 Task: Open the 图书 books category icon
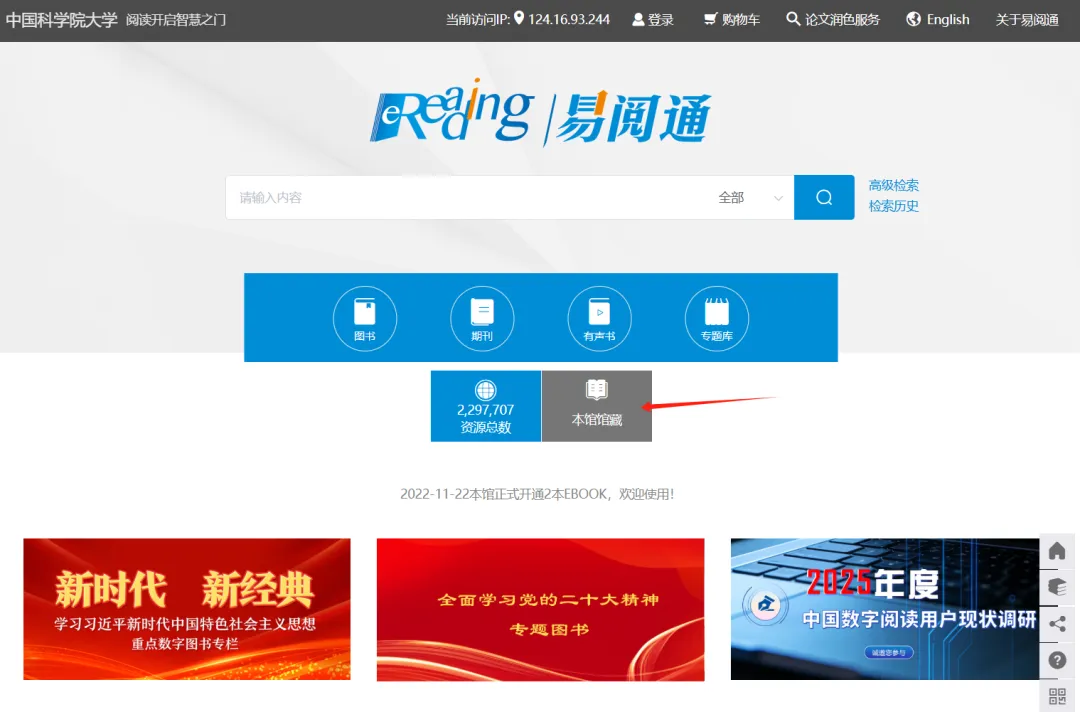click(364, 318)
